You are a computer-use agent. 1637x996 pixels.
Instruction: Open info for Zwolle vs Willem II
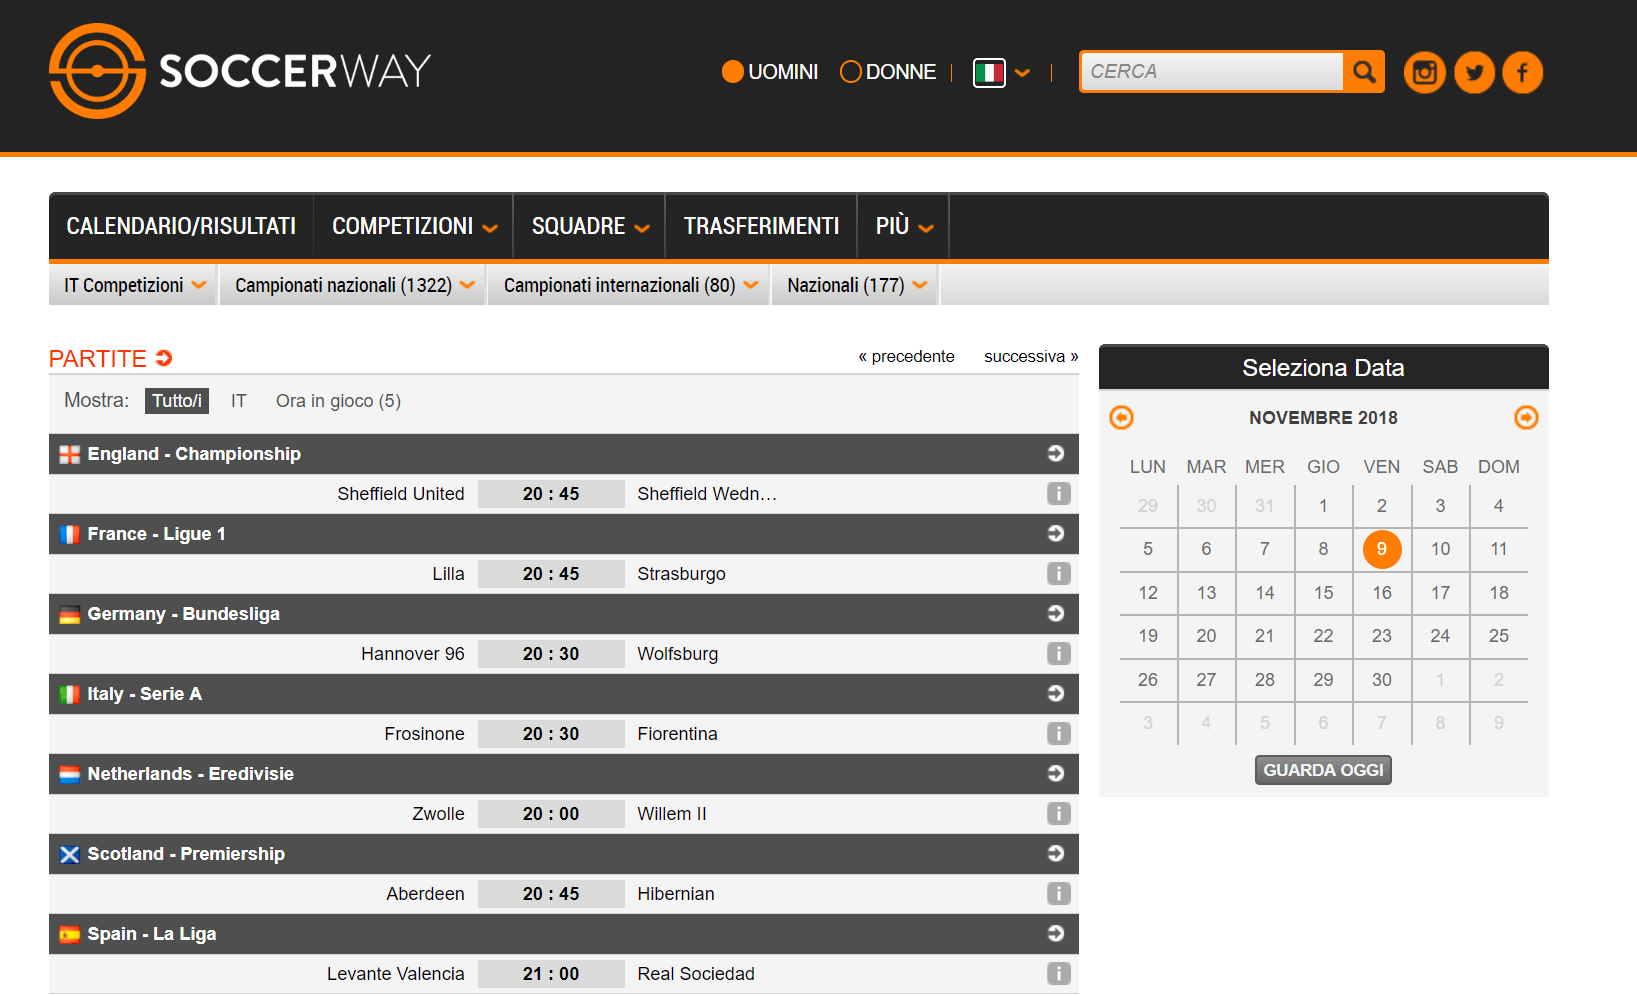pos(1059,813)
